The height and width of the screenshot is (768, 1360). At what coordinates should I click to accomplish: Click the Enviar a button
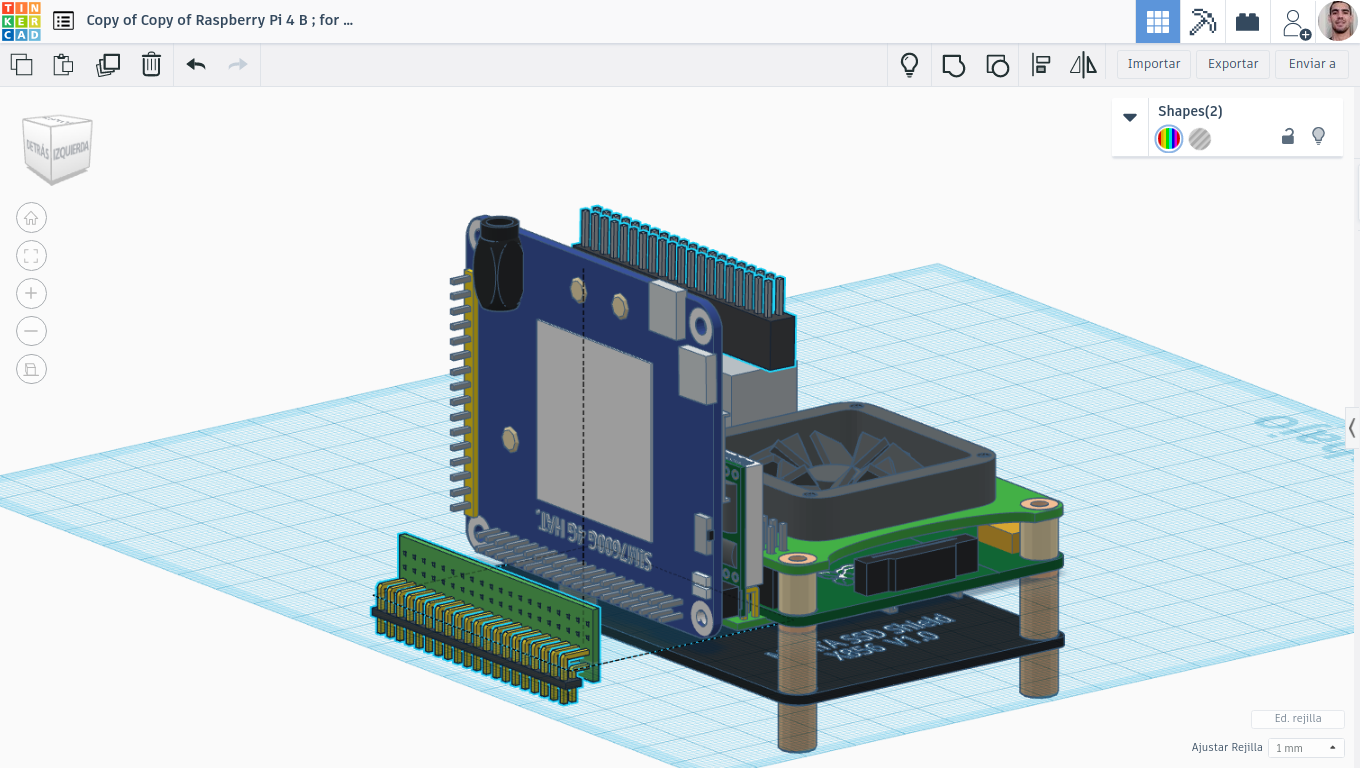click(x=1312, y=64)
